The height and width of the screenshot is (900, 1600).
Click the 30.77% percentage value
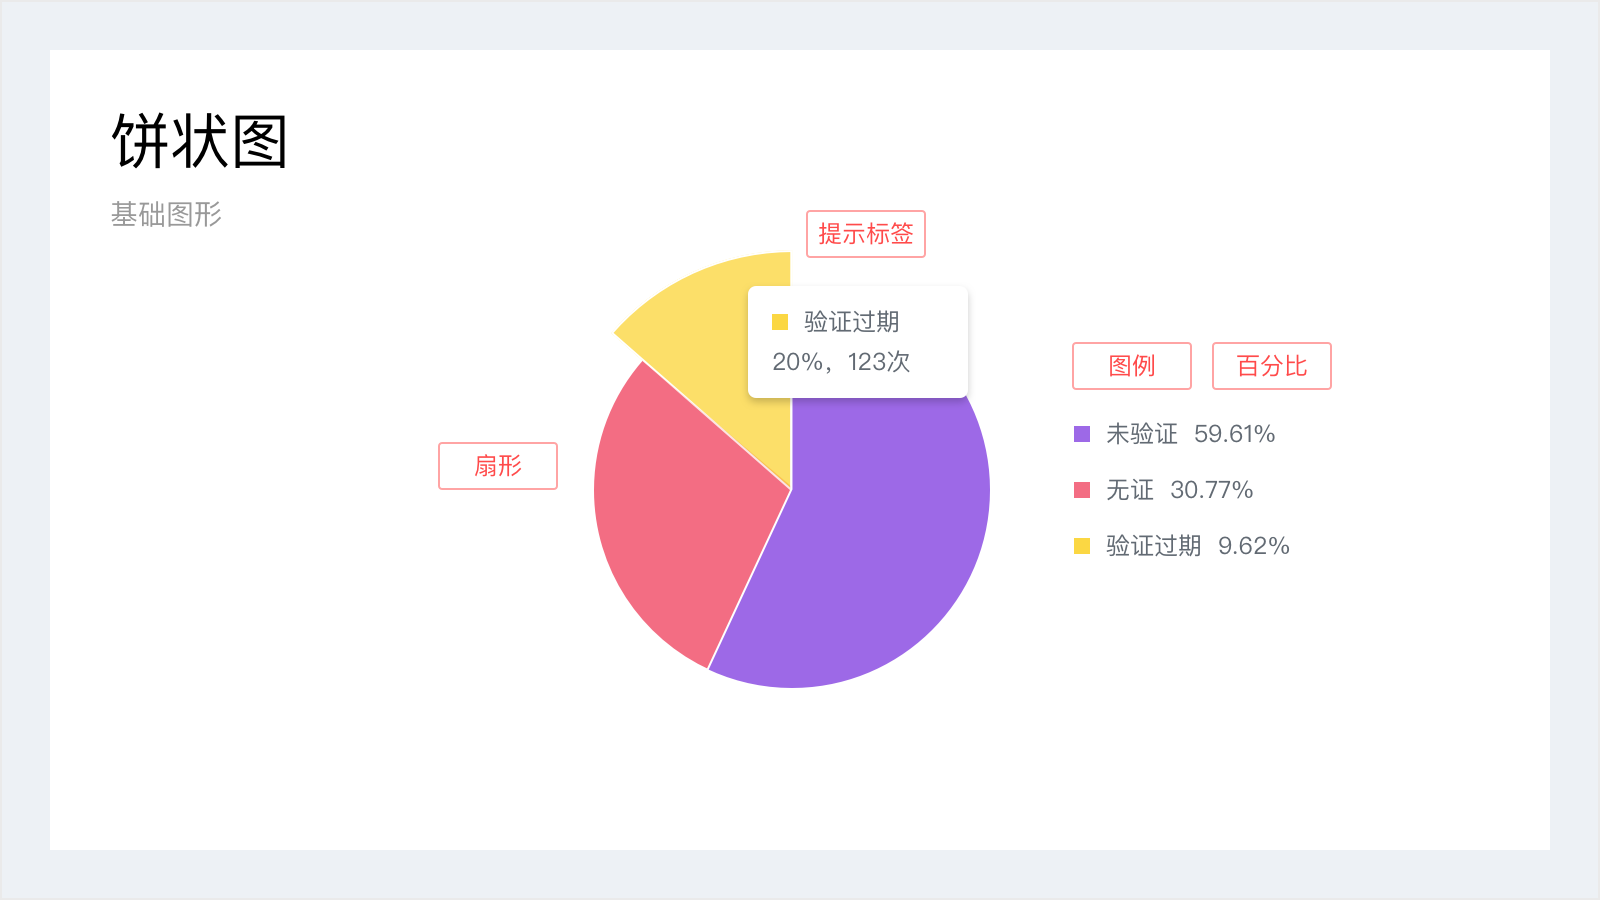1212,490
